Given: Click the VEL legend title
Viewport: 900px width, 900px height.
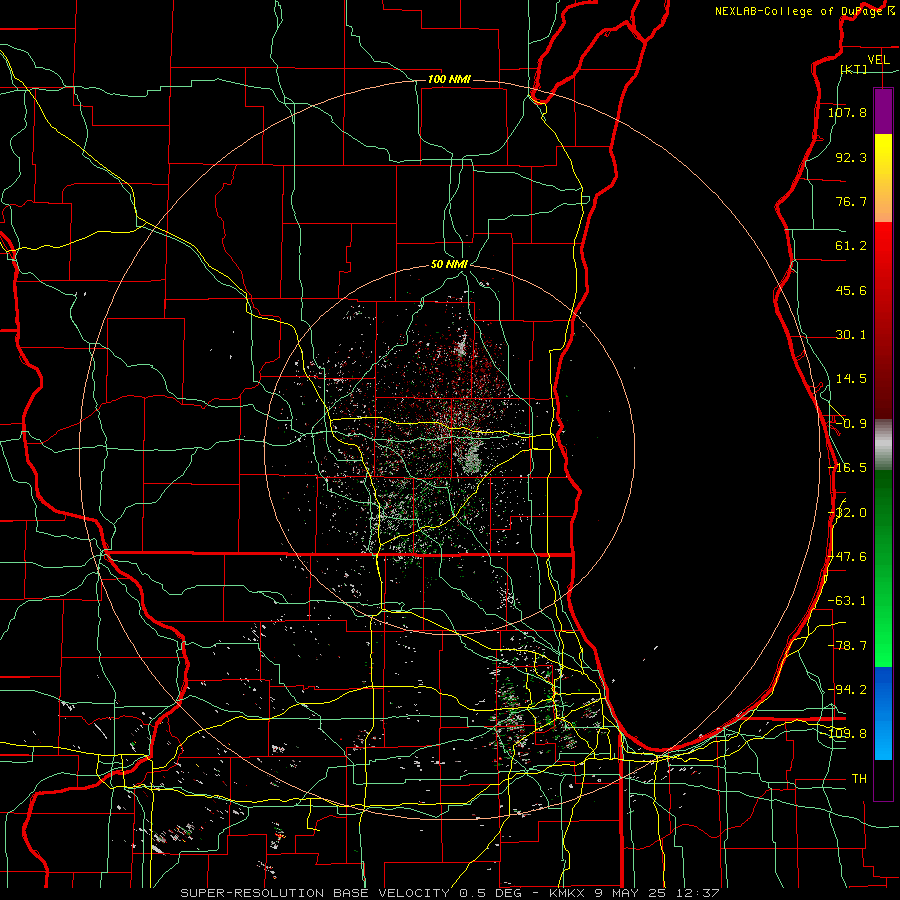Looking at the screenshot, I should (x=878, y=60).
